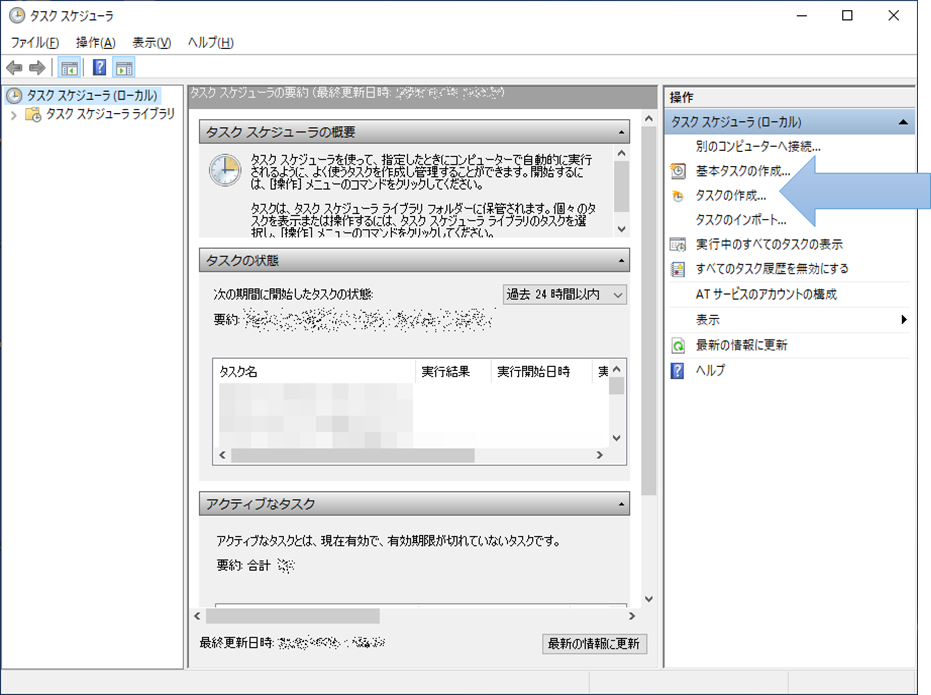Click task list scroll-left arrow

(x=222, y=455)
